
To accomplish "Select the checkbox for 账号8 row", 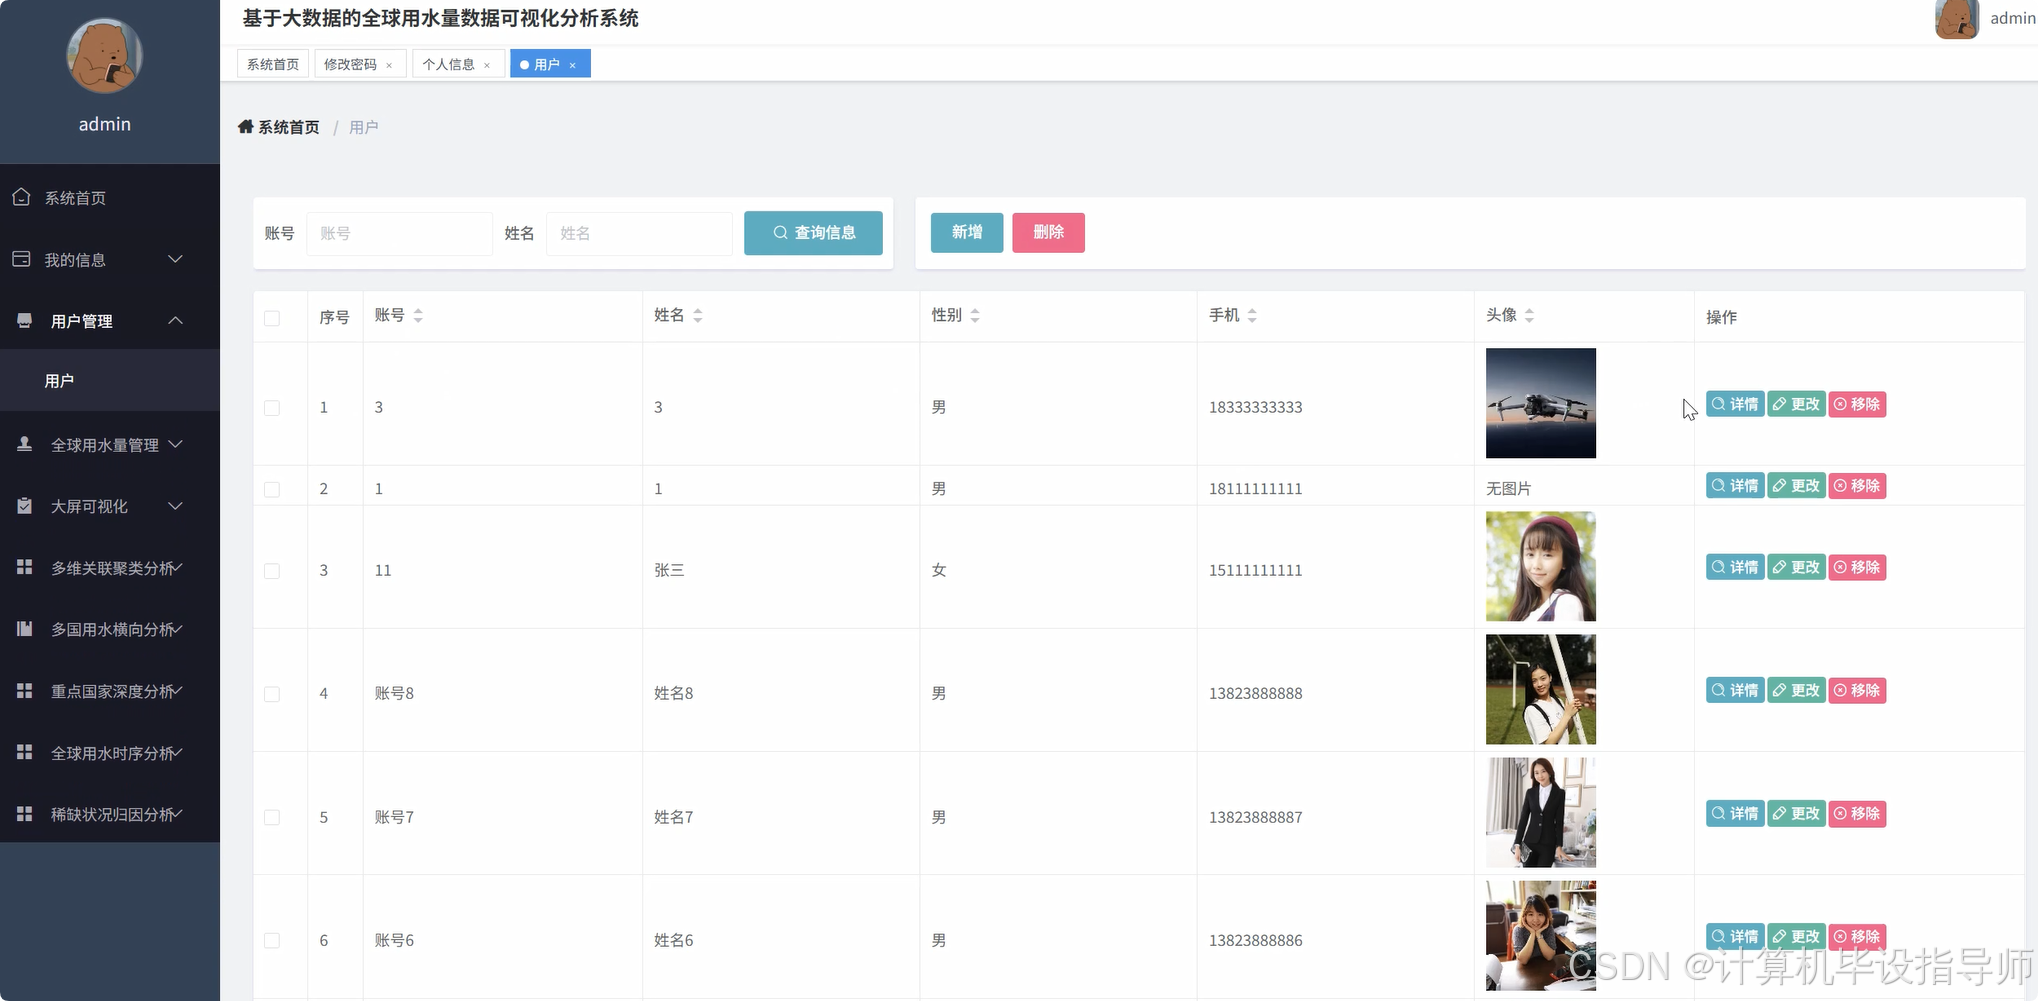I will click(x=272, y=694).
